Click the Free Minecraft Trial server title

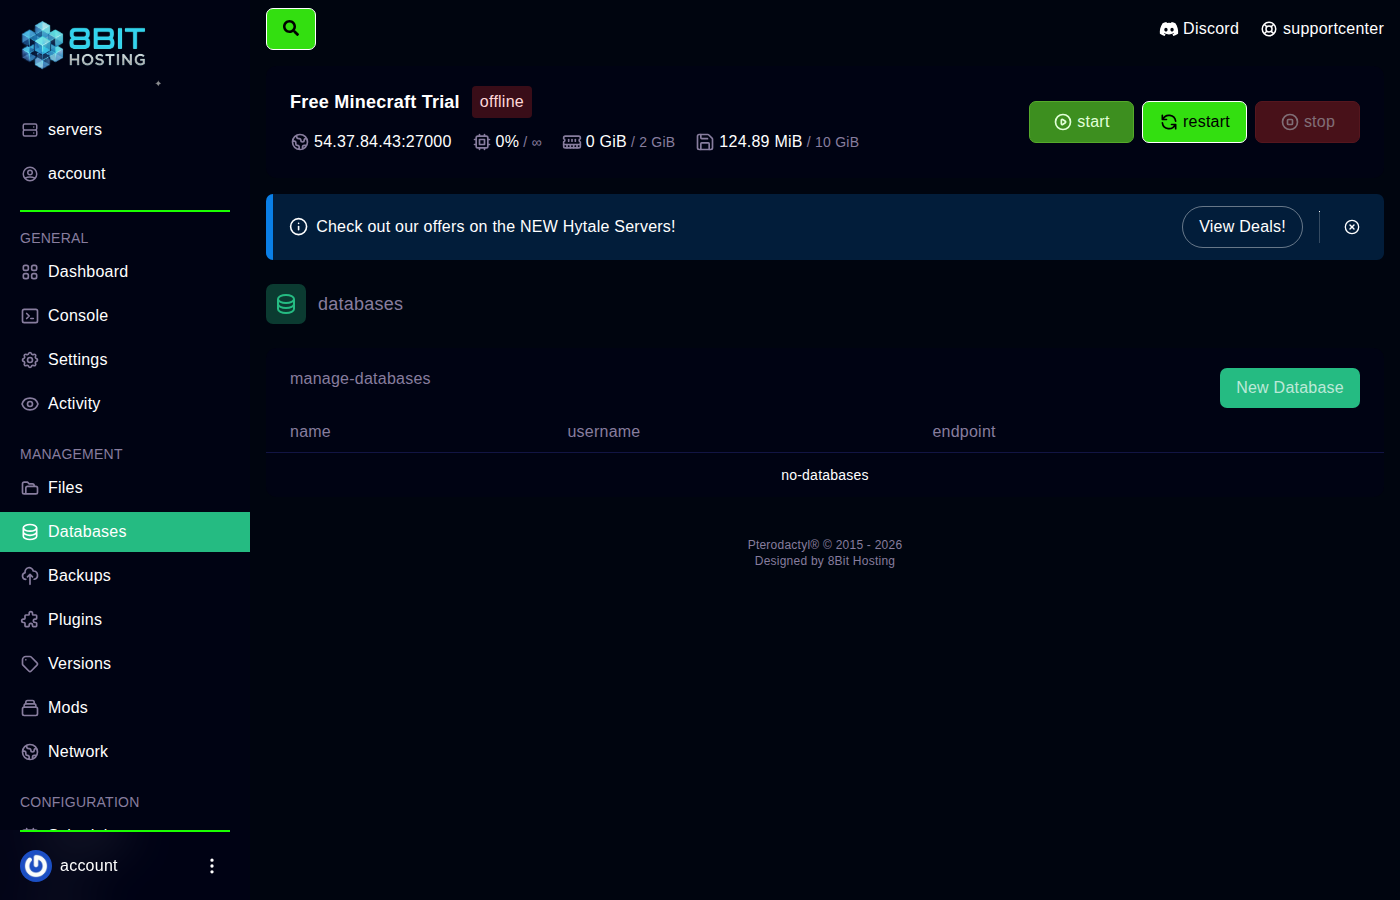click(x=375, y=102)
